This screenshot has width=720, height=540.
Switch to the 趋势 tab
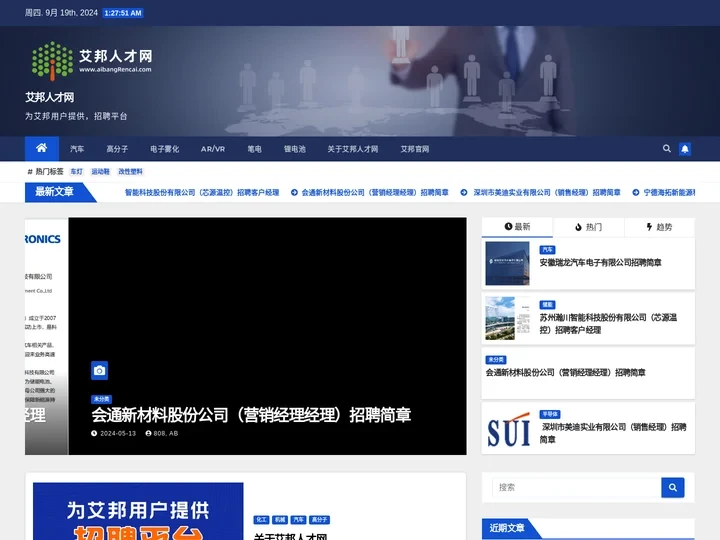point(659,227)
